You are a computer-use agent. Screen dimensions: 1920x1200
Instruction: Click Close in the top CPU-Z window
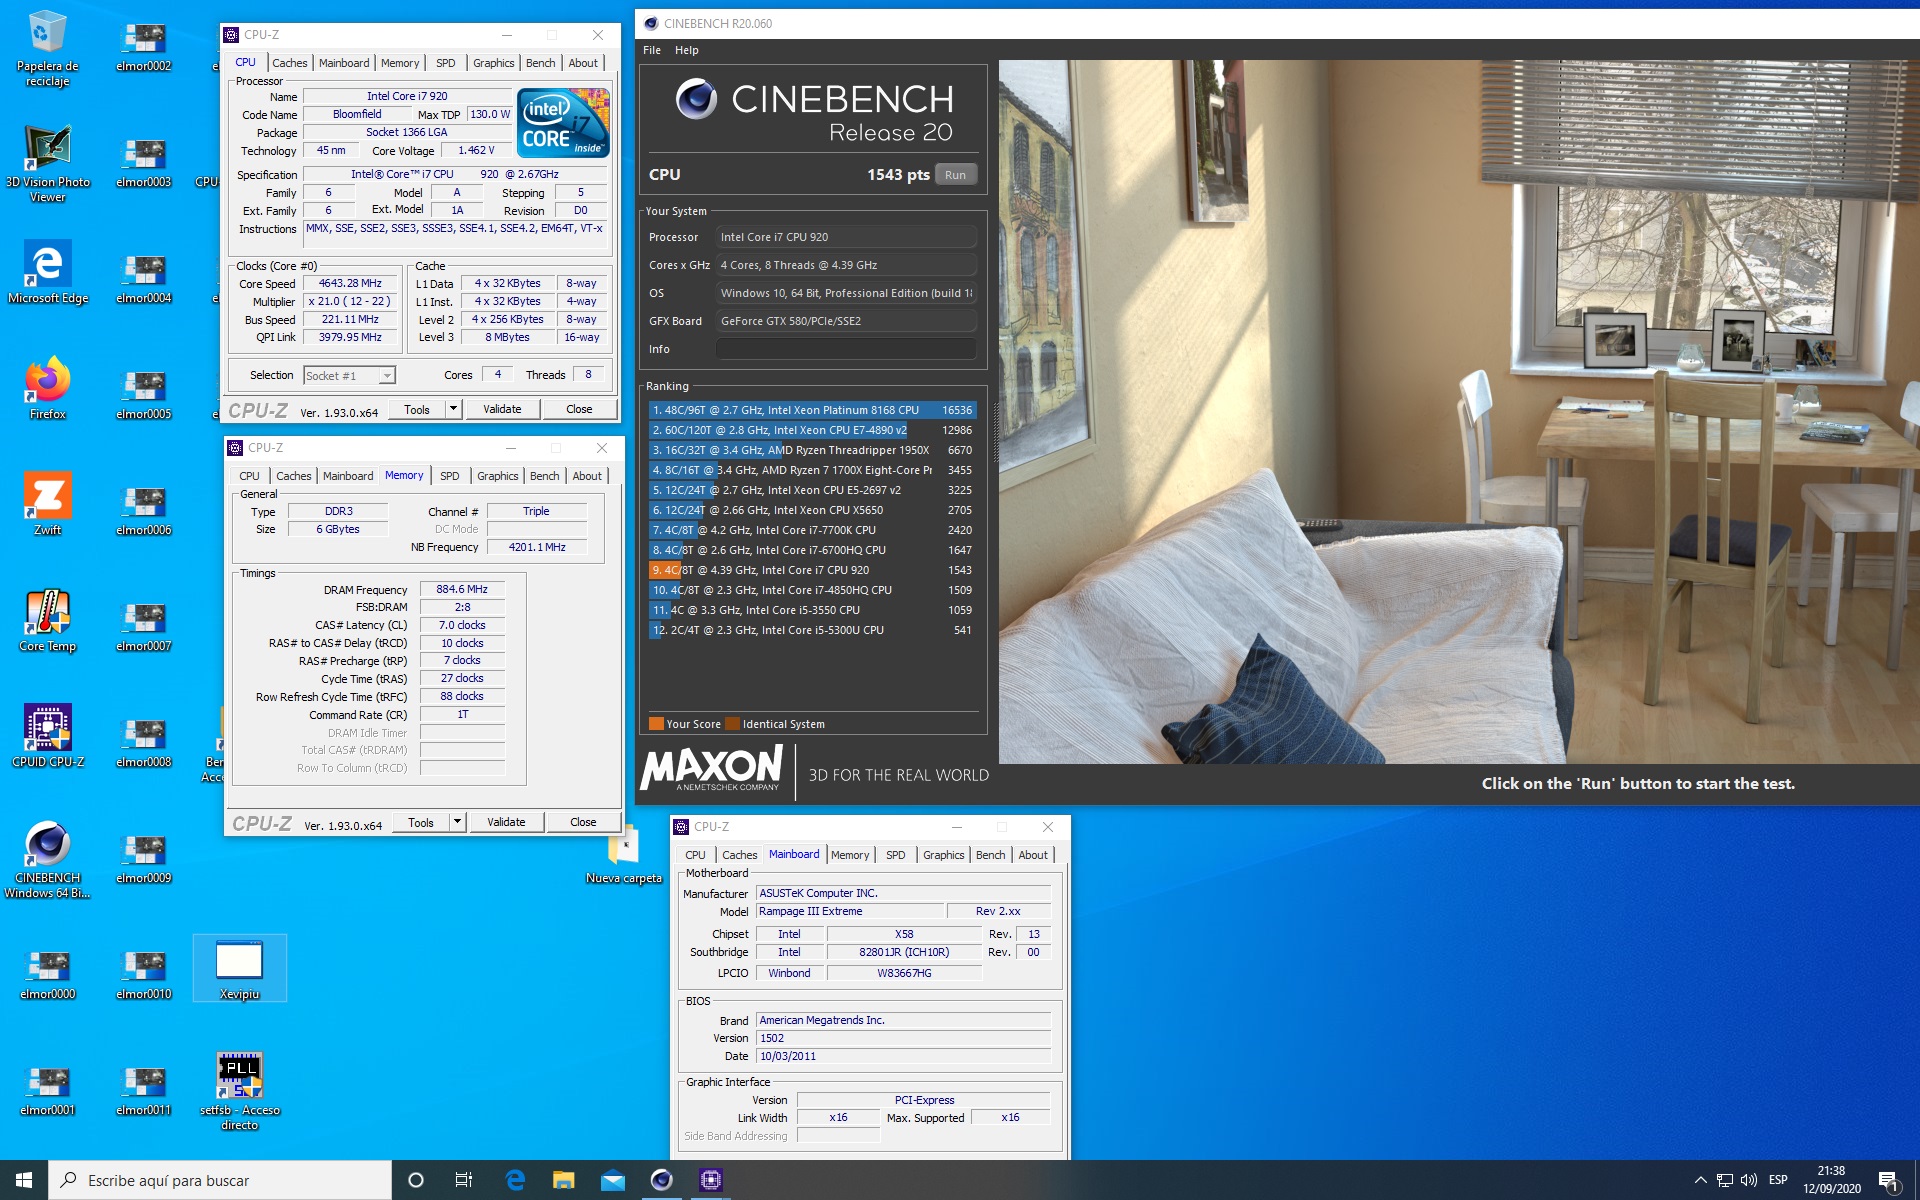coord(579,409)
